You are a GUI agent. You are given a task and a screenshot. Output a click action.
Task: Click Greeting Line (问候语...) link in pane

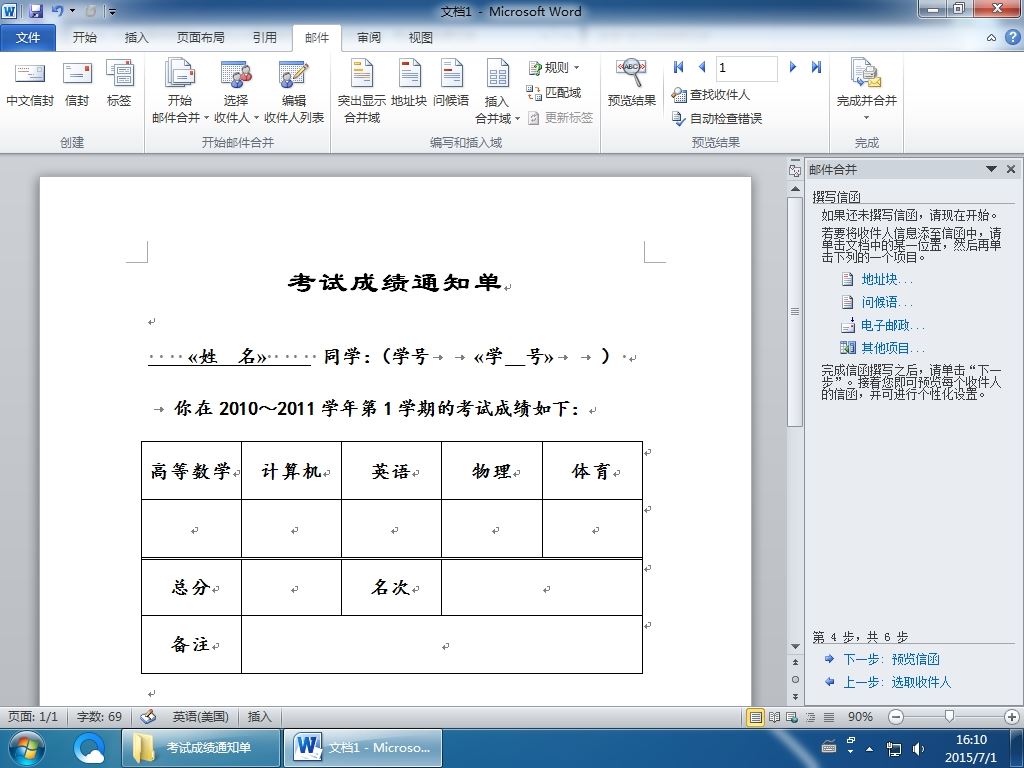[887, 302]
